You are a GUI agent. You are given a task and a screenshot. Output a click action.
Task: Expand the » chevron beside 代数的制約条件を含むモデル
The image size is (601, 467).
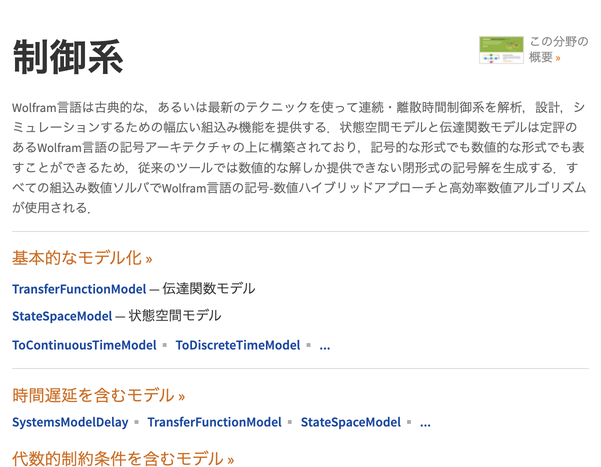pos(230,460)
